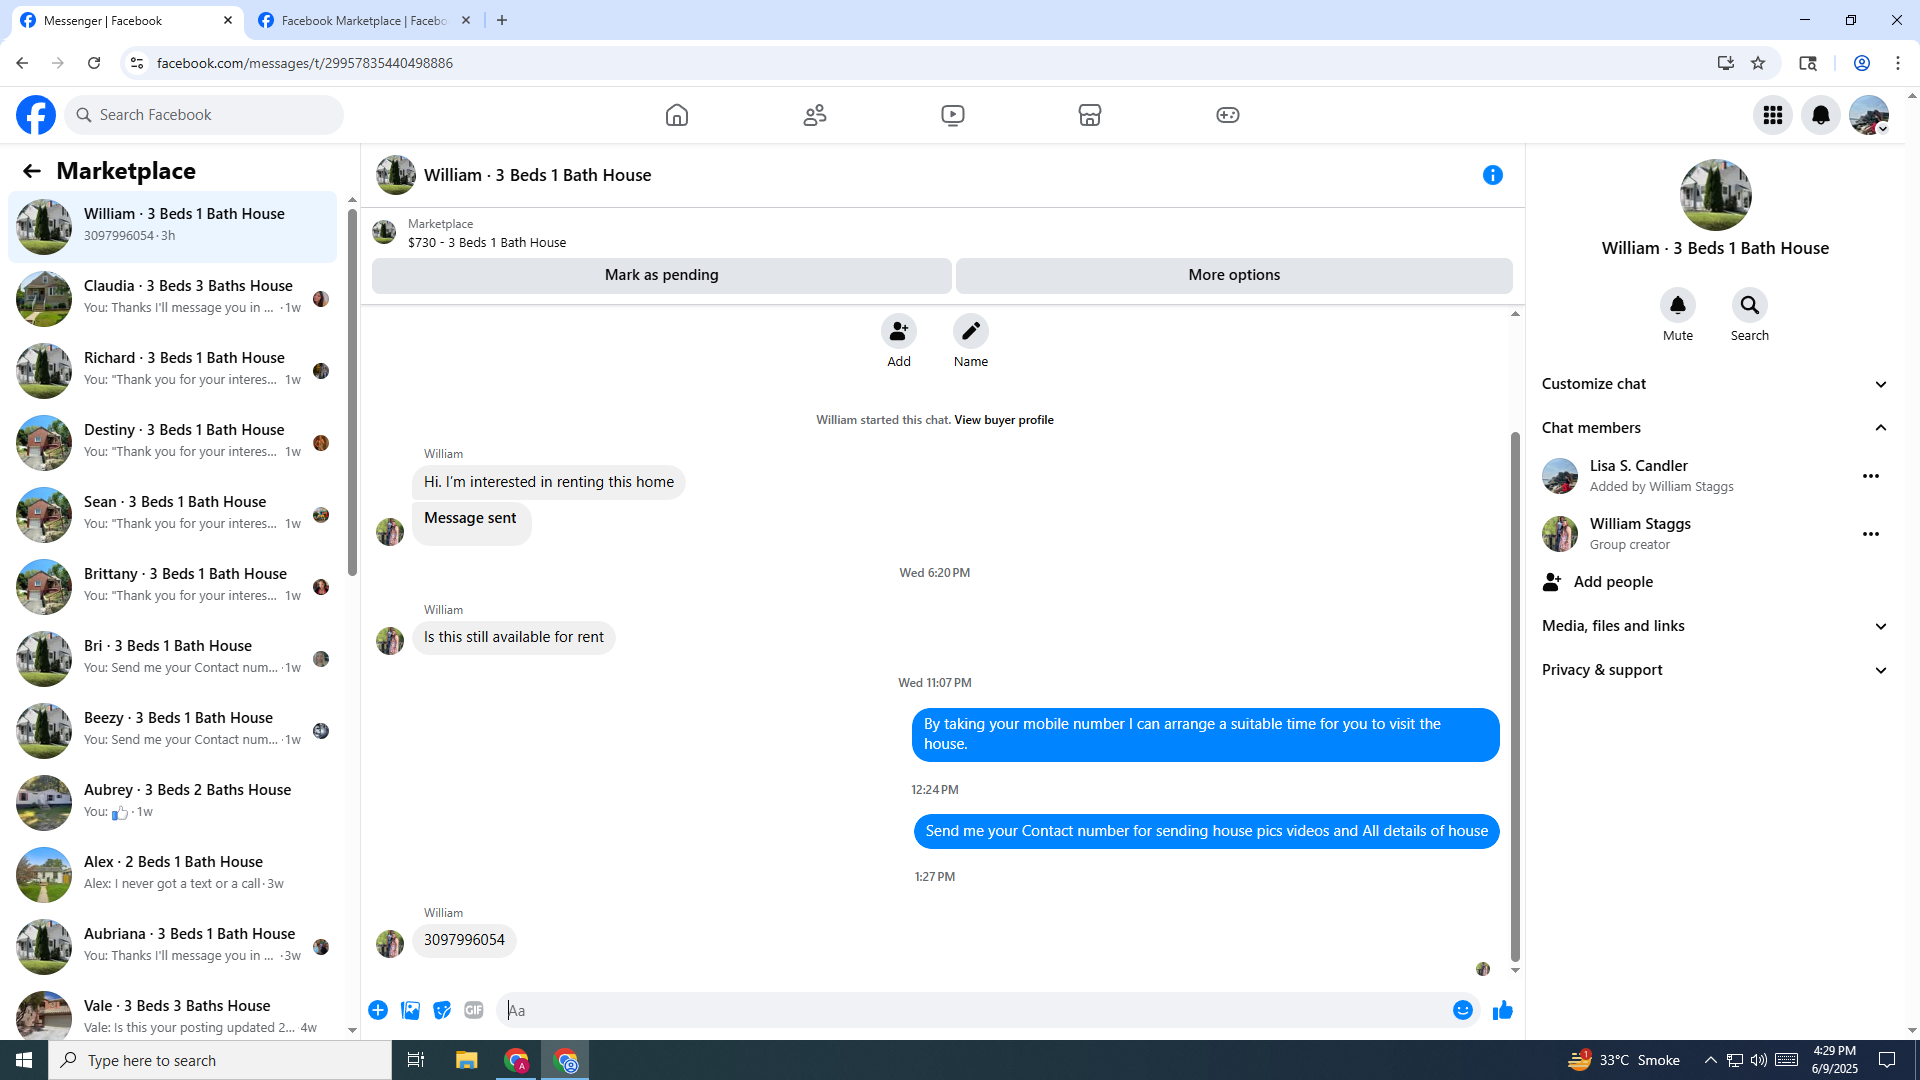The image size is (1920, 1080).
Task: Attach a photo with image icon
Action: point(410,1010)
